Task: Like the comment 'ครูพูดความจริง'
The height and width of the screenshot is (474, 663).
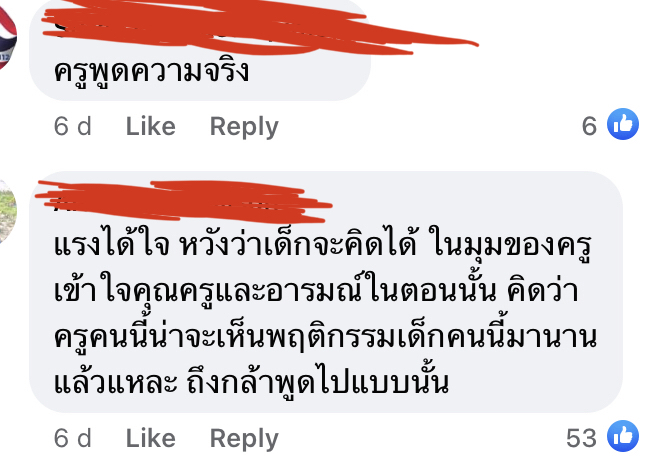Action: [x=151, y=126]
